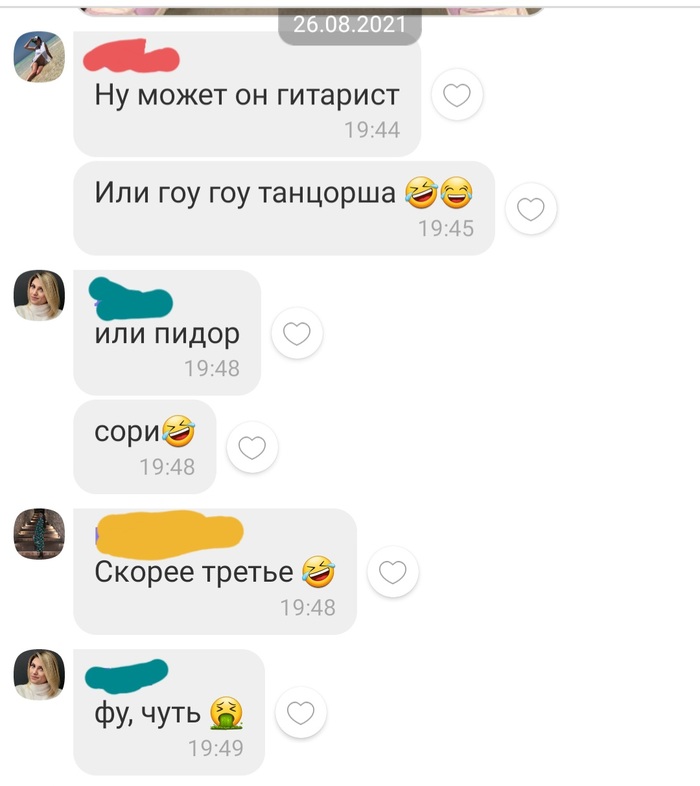Tap the teal-scribbled name above 19:48 message
The image size is (700, 786).
pyautogui.click(x=130, y=299)
